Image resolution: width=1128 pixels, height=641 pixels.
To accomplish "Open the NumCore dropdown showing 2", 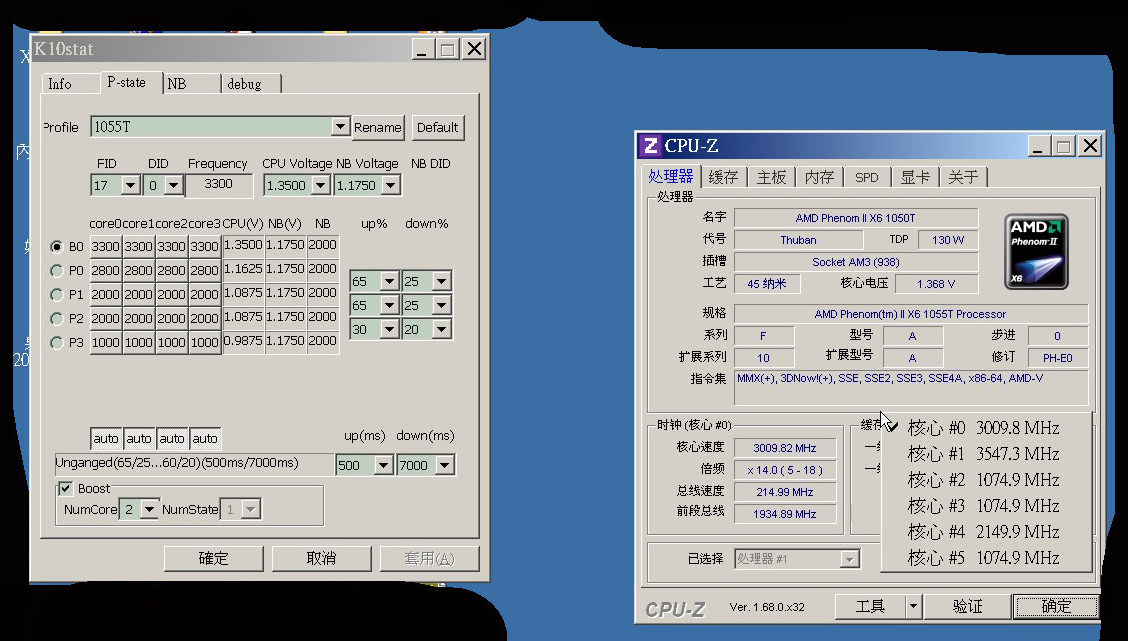I will [149, 509].
